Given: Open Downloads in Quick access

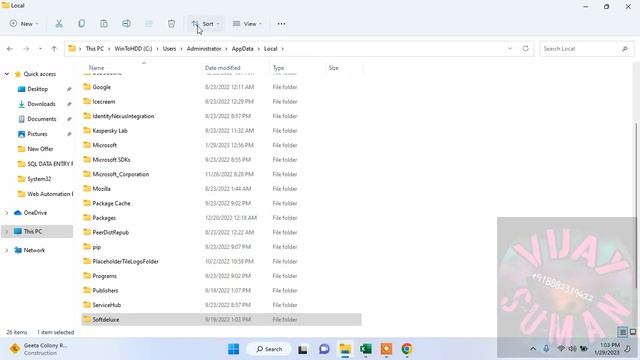Looking at the screenshot, I should [41, 104].
